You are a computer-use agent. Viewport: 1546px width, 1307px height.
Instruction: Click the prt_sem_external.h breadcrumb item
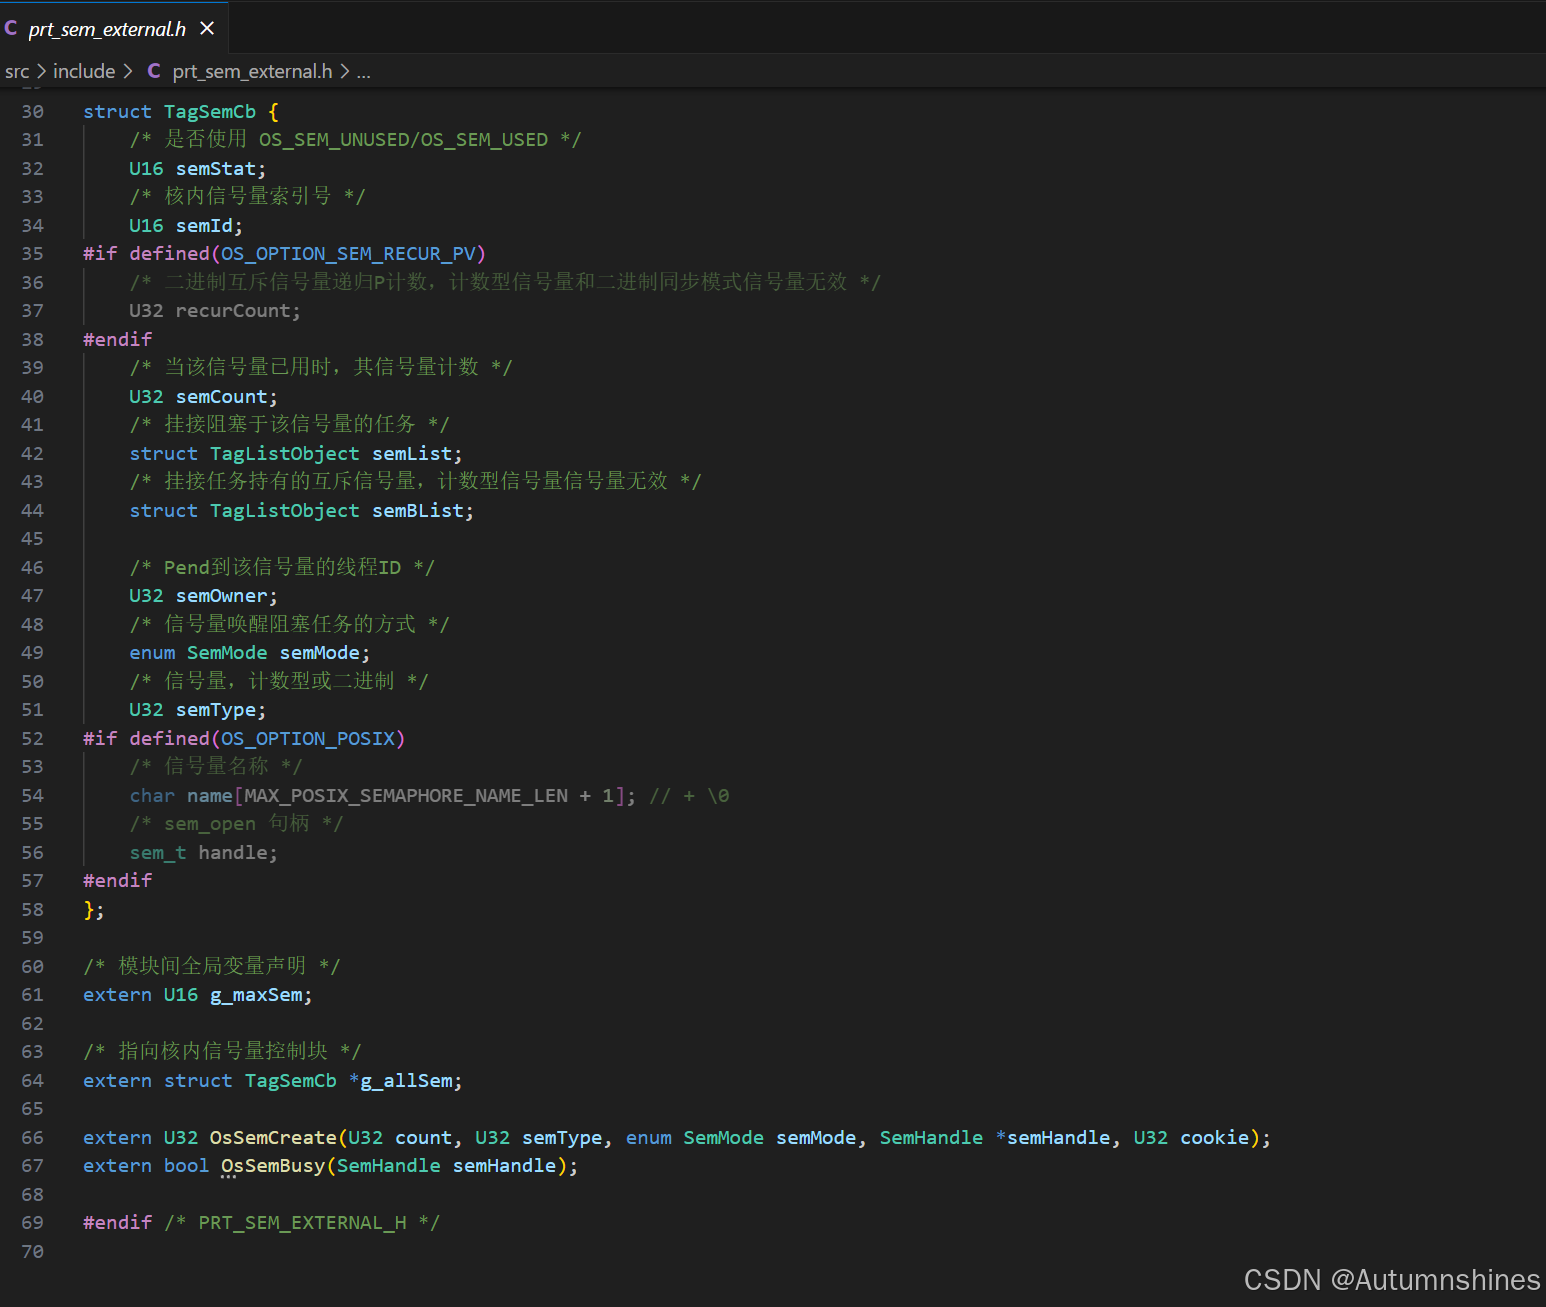click(252, 71)
